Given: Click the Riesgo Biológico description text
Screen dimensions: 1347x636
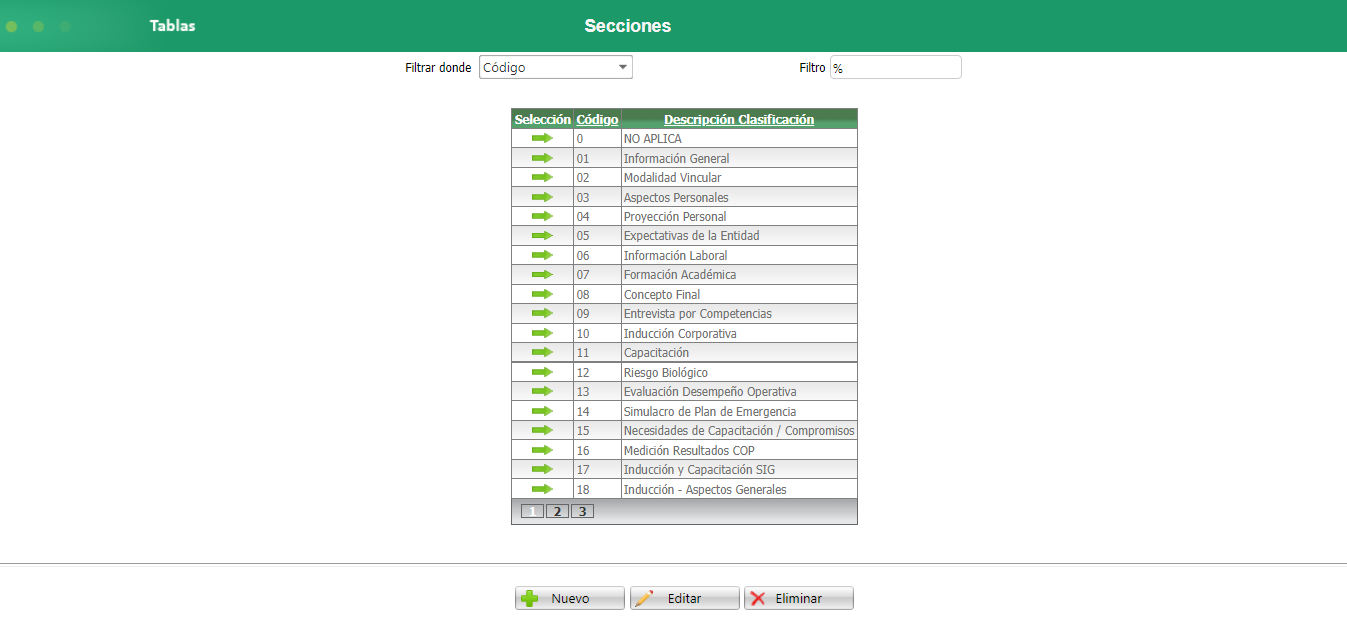Looking at the screenshot, I should point(666,372).
